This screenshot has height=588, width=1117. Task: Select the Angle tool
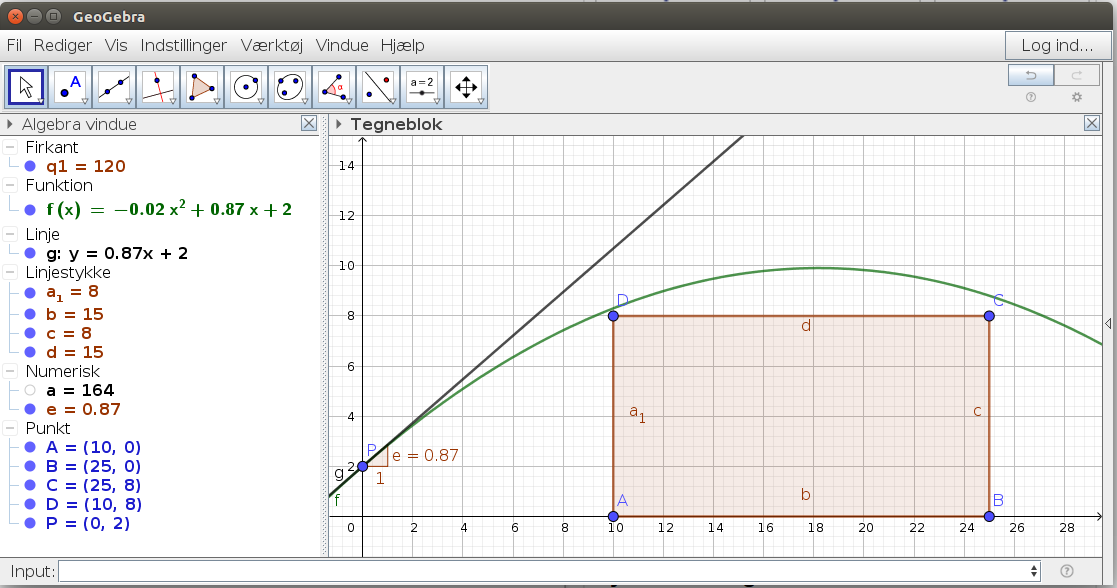point(333,88)
